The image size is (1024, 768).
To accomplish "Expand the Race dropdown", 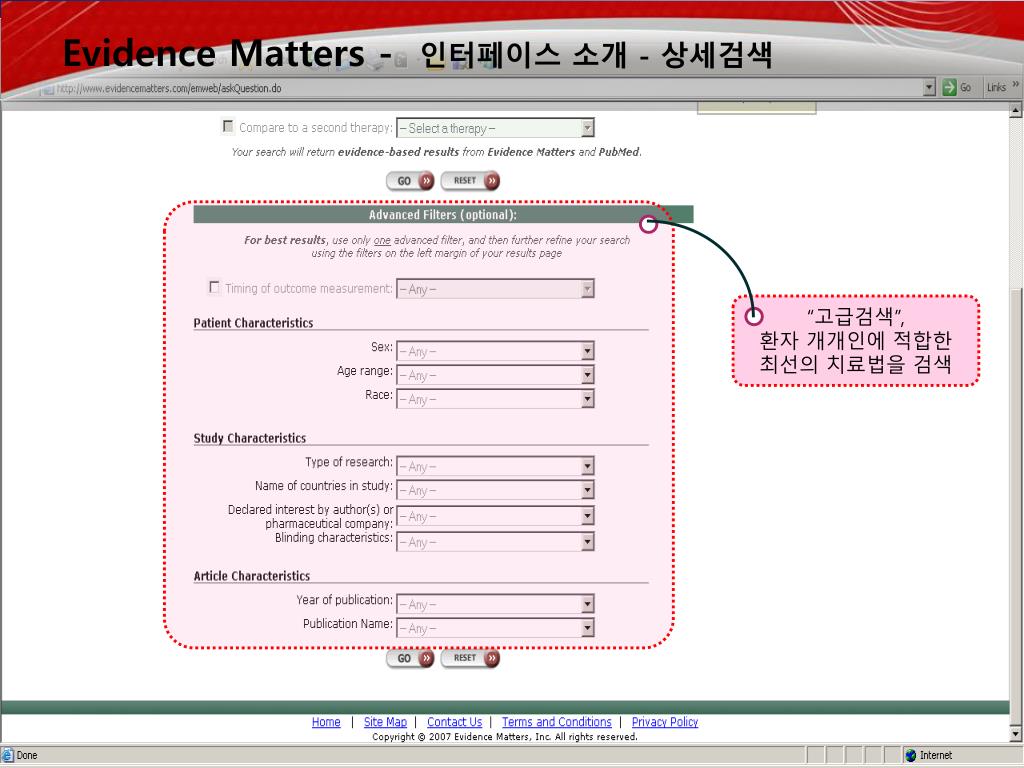I will (495, 398).
